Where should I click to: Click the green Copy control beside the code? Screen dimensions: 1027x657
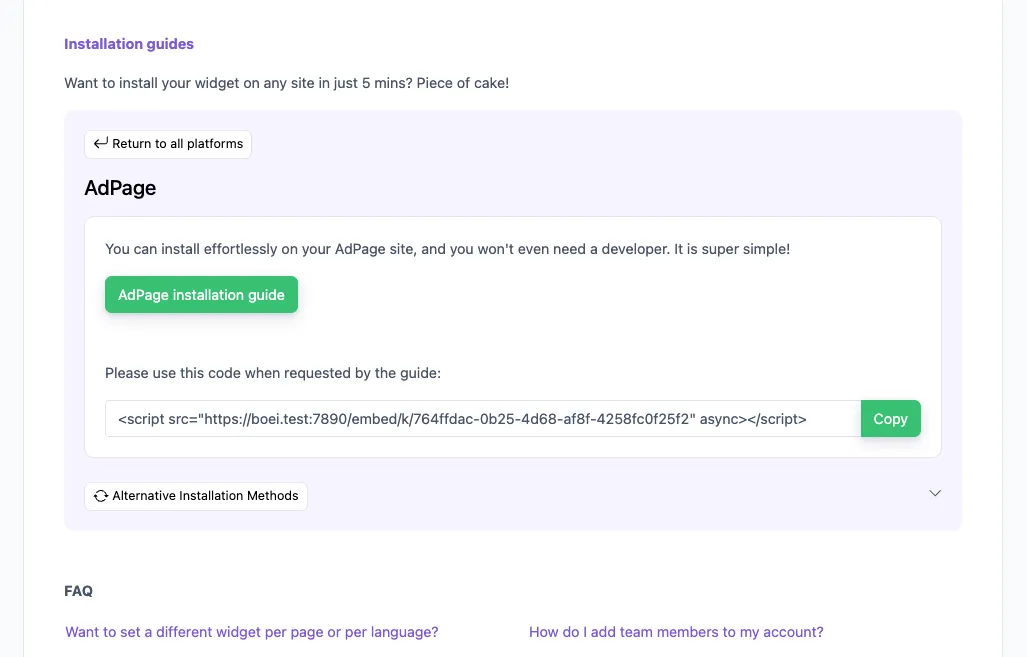point(890,418)
